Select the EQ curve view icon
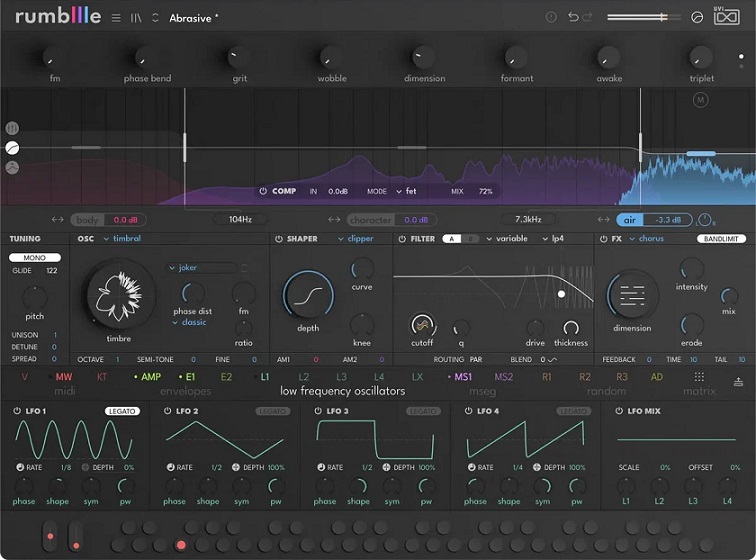The height and width of the screenshot is (560, 756). tap(13, 148)
